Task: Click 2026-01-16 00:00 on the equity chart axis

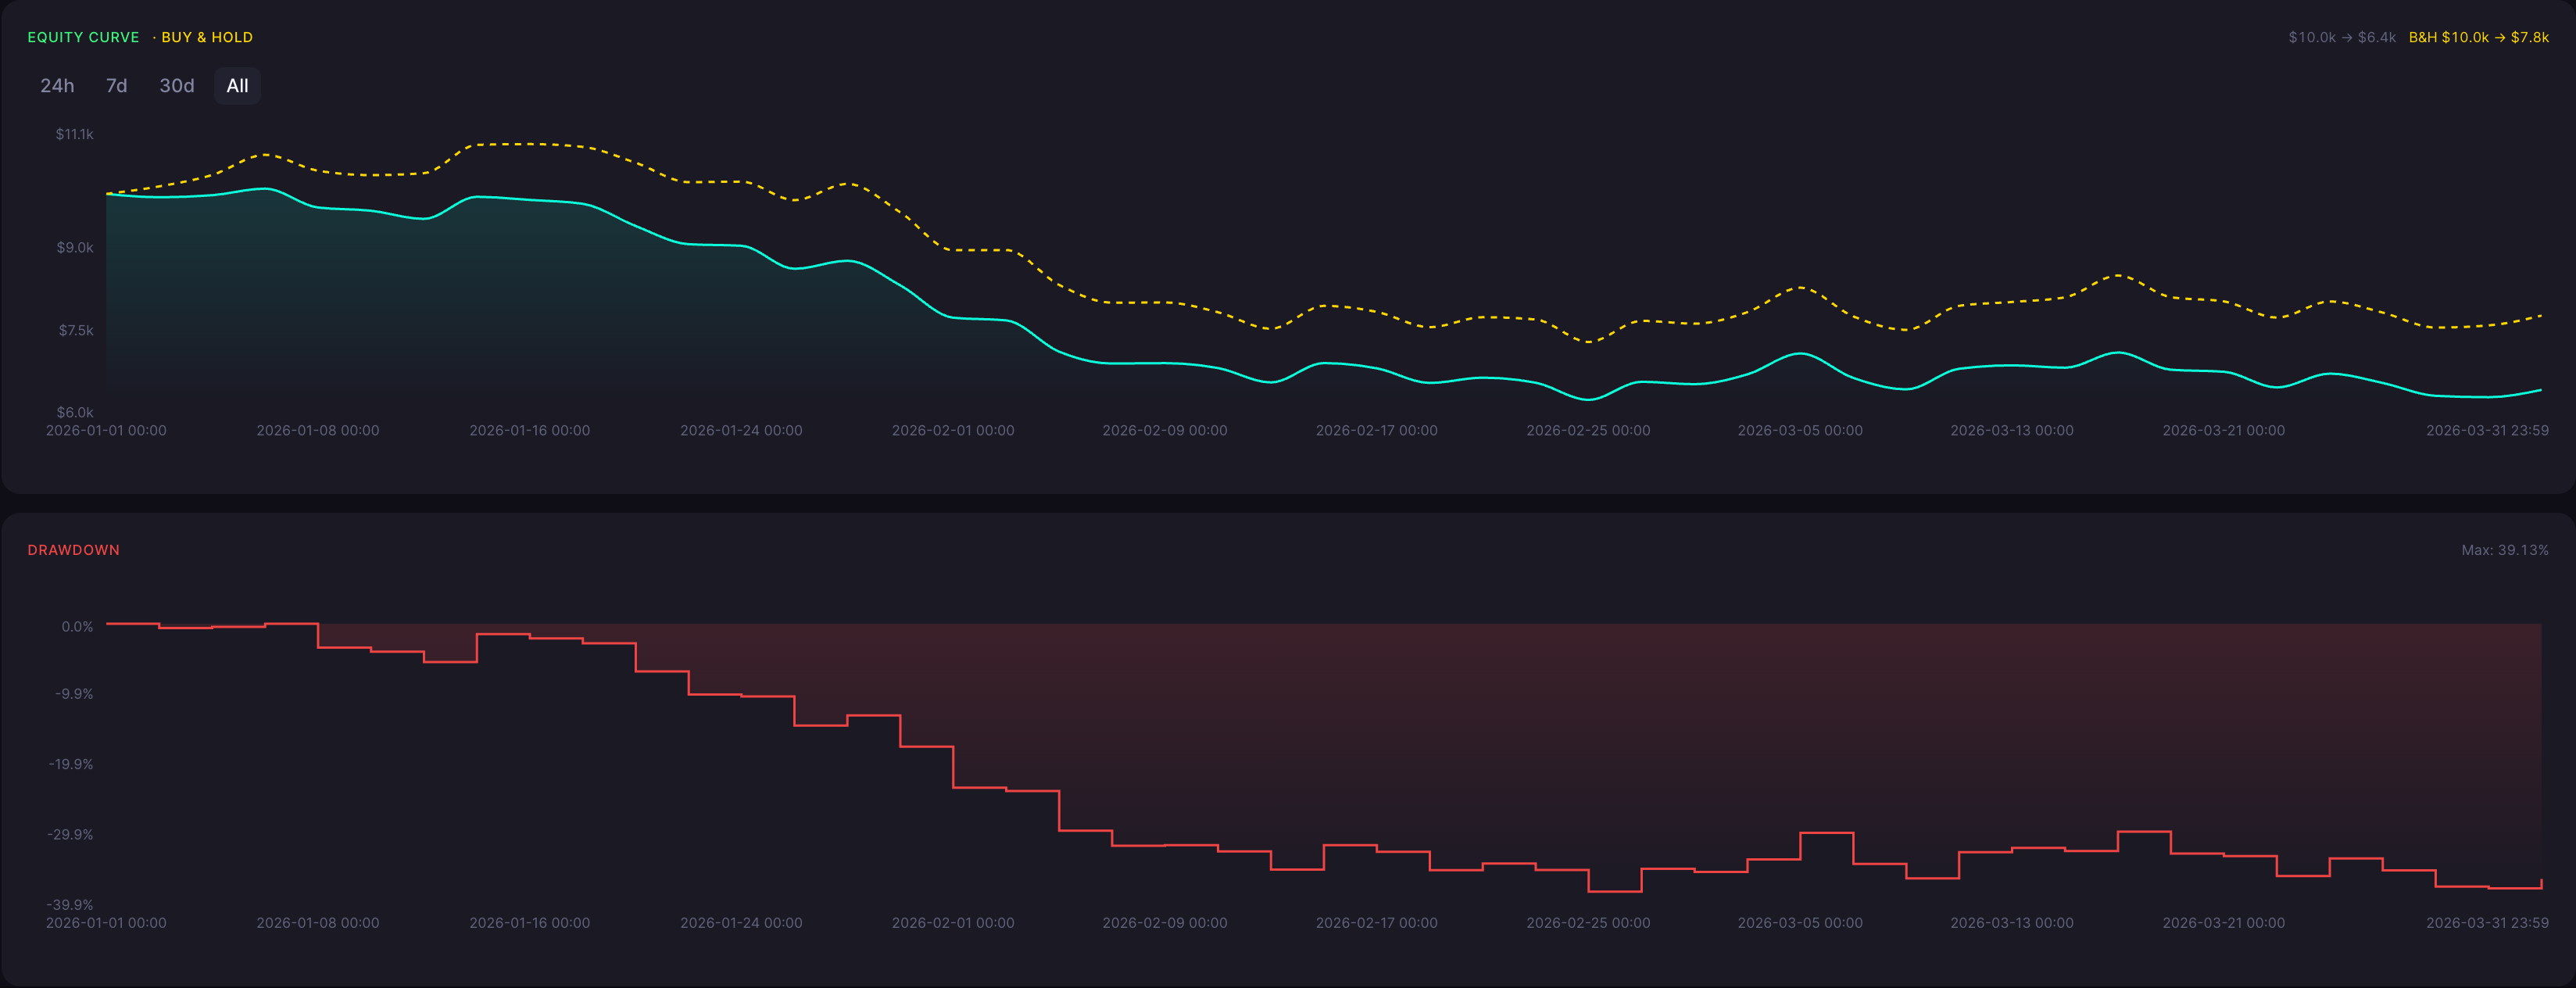Action: (530, 430)
